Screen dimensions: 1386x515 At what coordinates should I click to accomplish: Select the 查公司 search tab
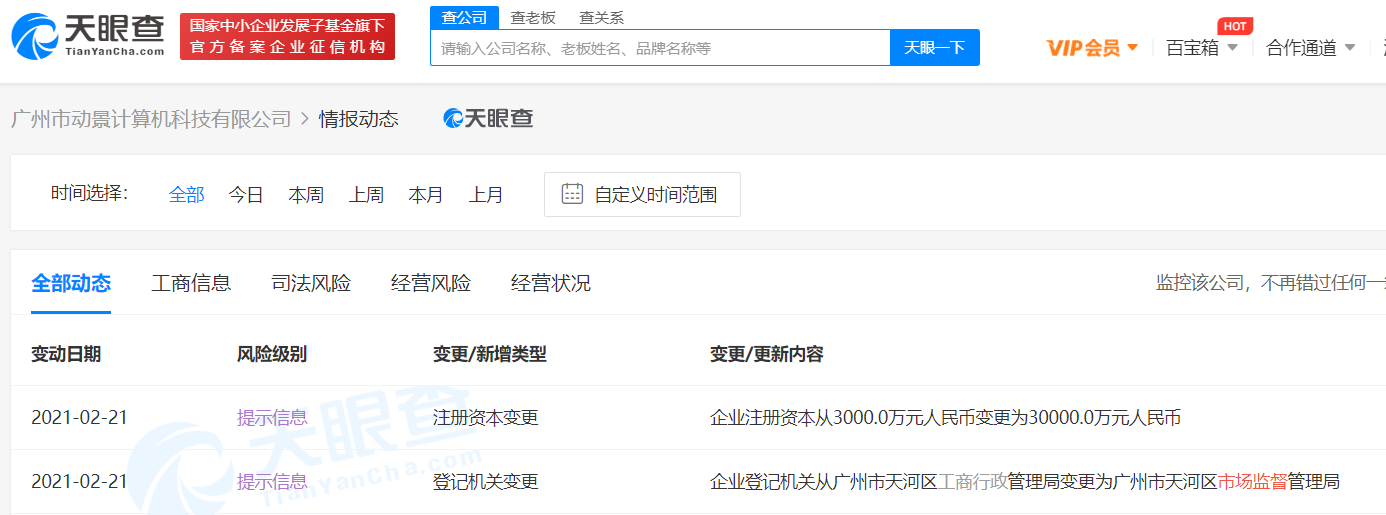pos(464,17)
